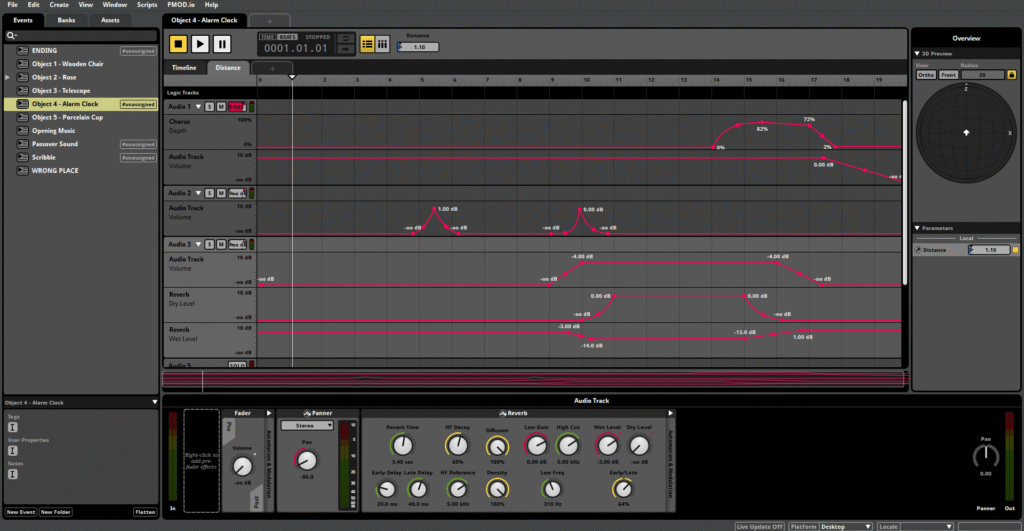
Task: Select Ortho view in 3D Preview
Action: click(925, 75)
